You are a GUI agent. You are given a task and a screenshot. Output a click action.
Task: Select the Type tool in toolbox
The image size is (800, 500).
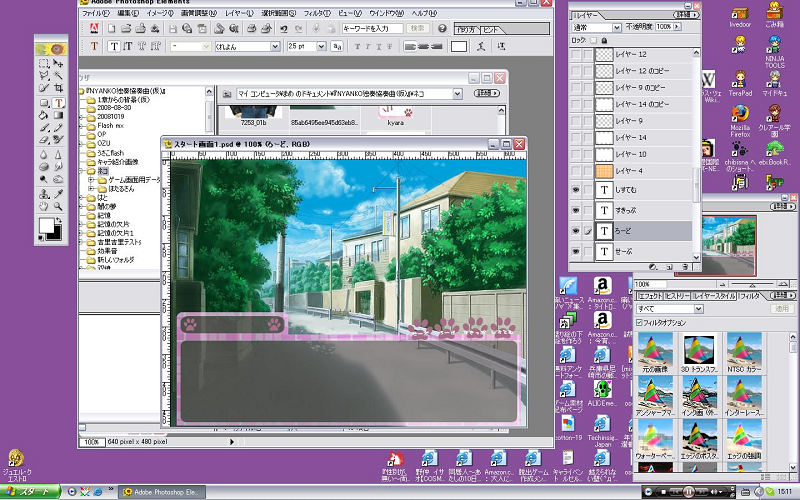(58, 103)
